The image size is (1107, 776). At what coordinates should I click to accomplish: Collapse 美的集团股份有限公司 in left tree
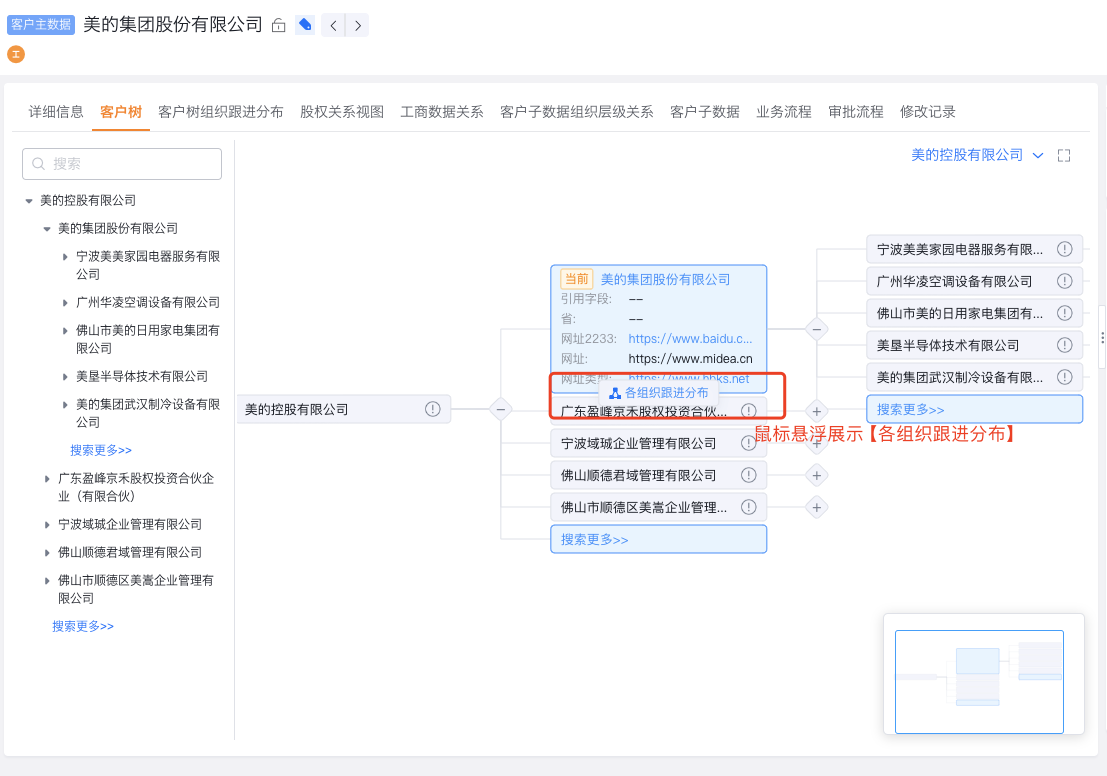(47, 229)
